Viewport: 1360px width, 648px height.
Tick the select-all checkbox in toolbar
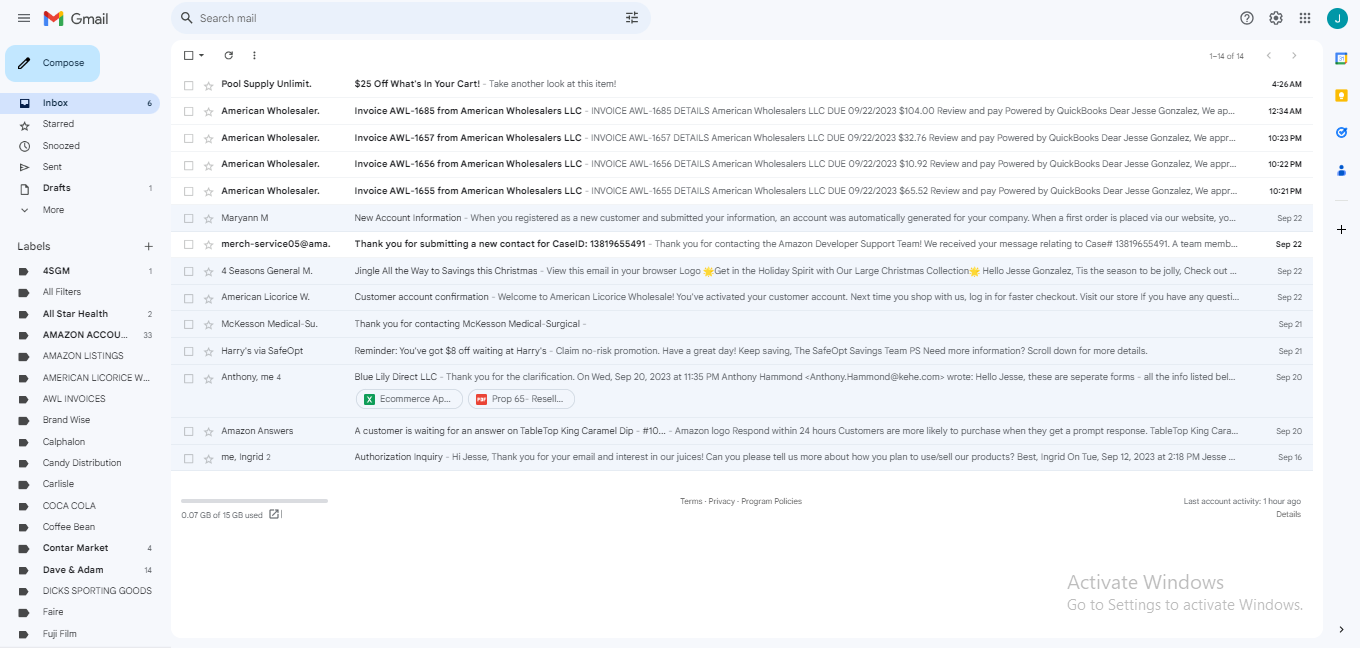tap(188, 56)
